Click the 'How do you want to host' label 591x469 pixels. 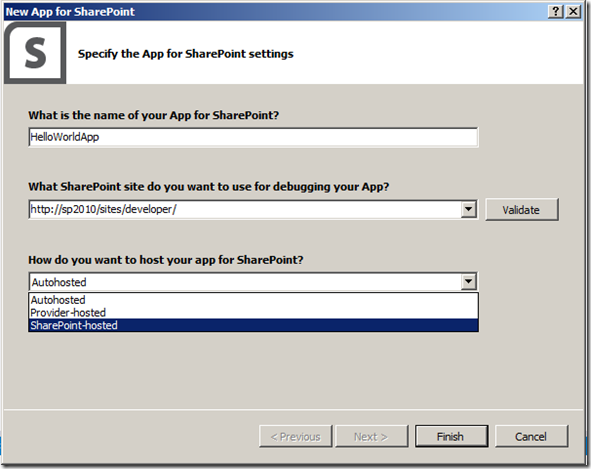coord(166,260)
